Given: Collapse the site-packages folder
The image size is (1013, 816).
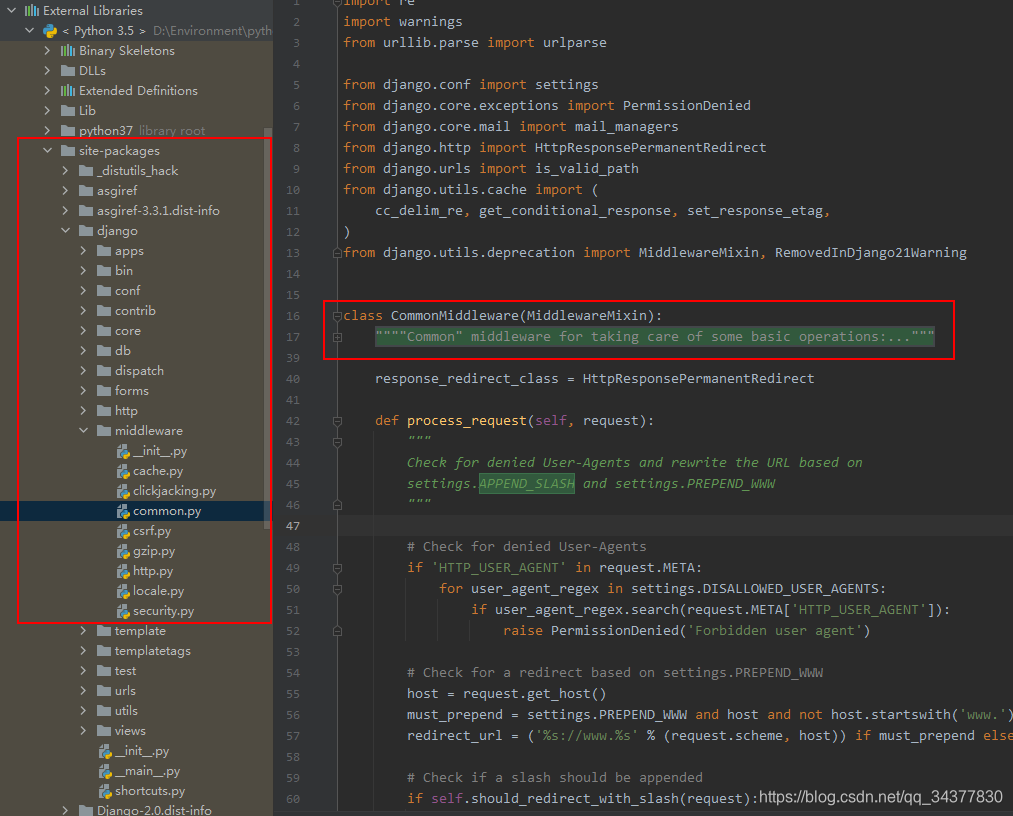Looking at the screenshot, I should coord(47,151).
